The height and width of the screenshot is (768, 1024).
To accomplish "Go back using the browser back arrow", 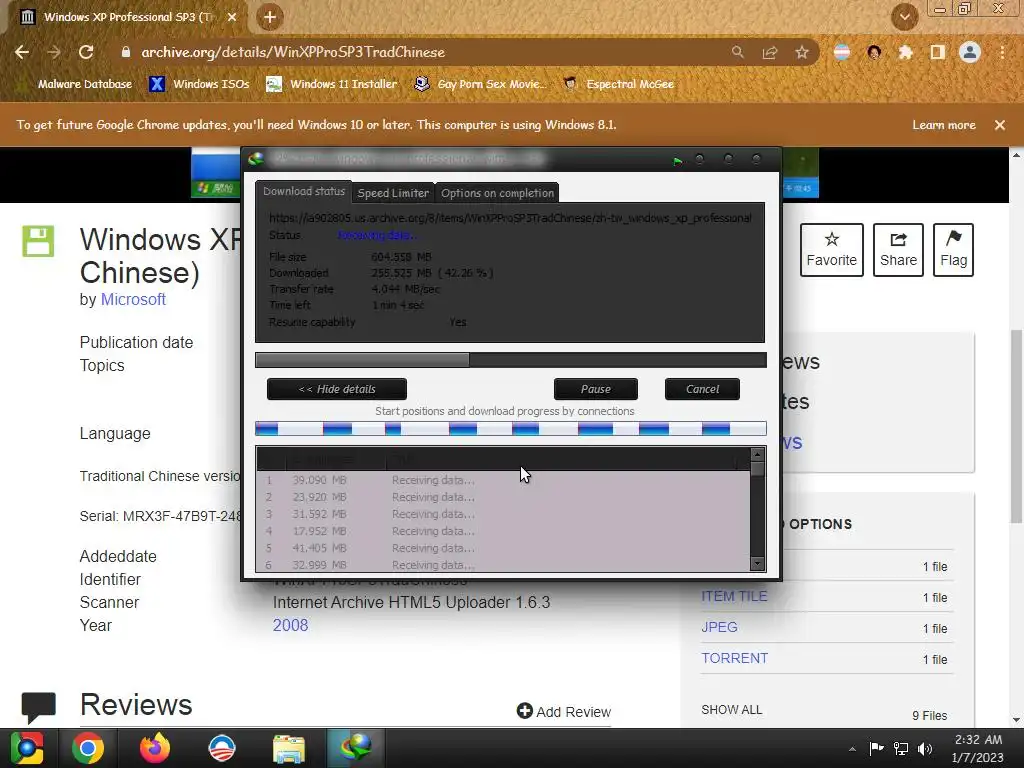I will tap(22, 52).
